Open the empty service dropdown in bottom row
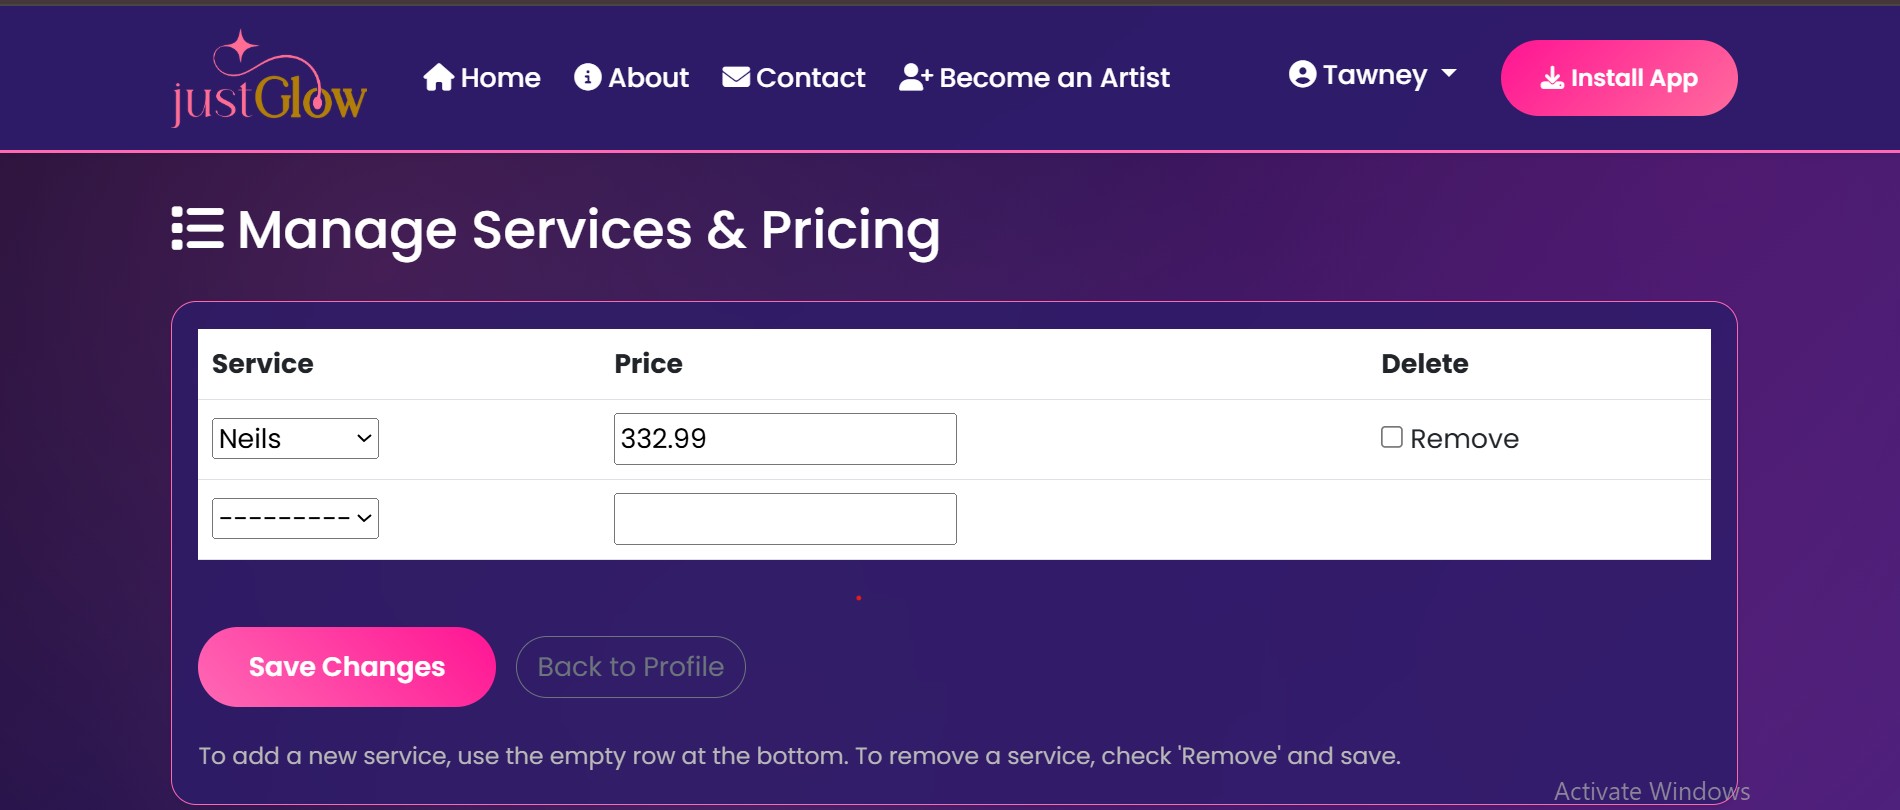Viewport: 1900px width, 810px height. 295,519
